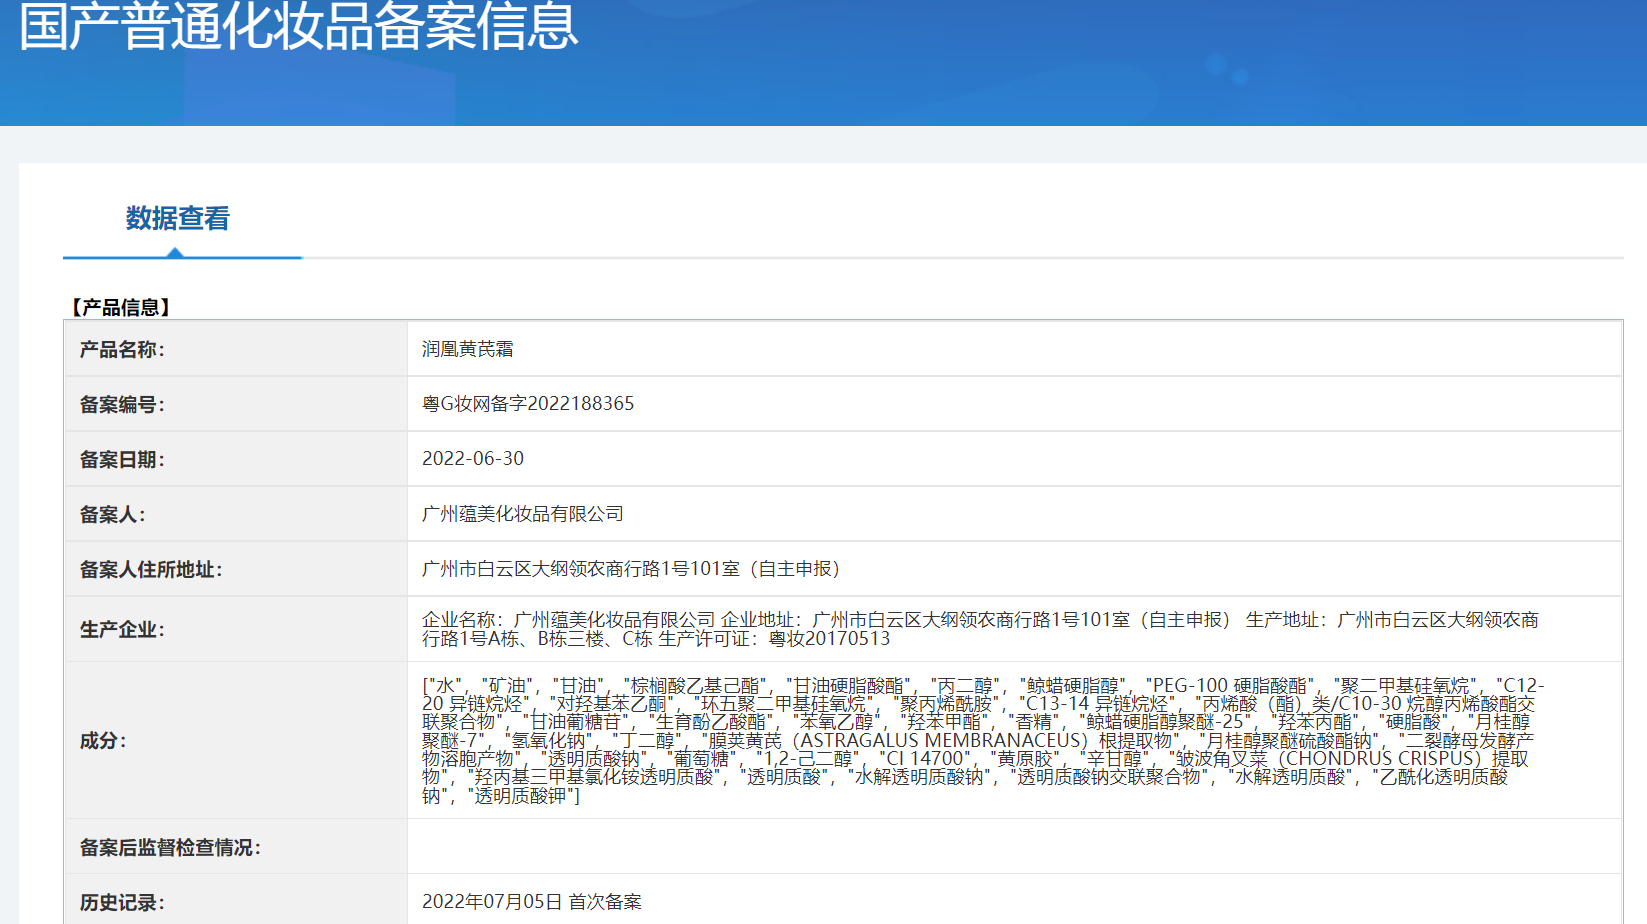Click the 备案后监督检查情况 row label

coord(170,847)
